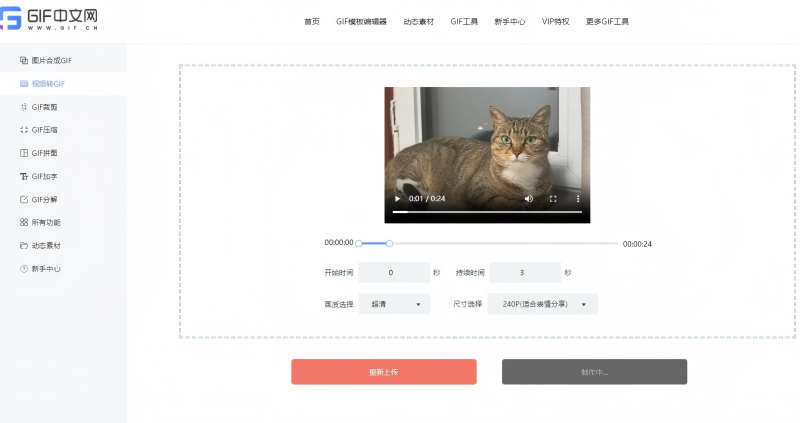The height and width of the screenshot is (423, 800).
Task: Select 所有功能 in sidebar
Action: [63, 222]
